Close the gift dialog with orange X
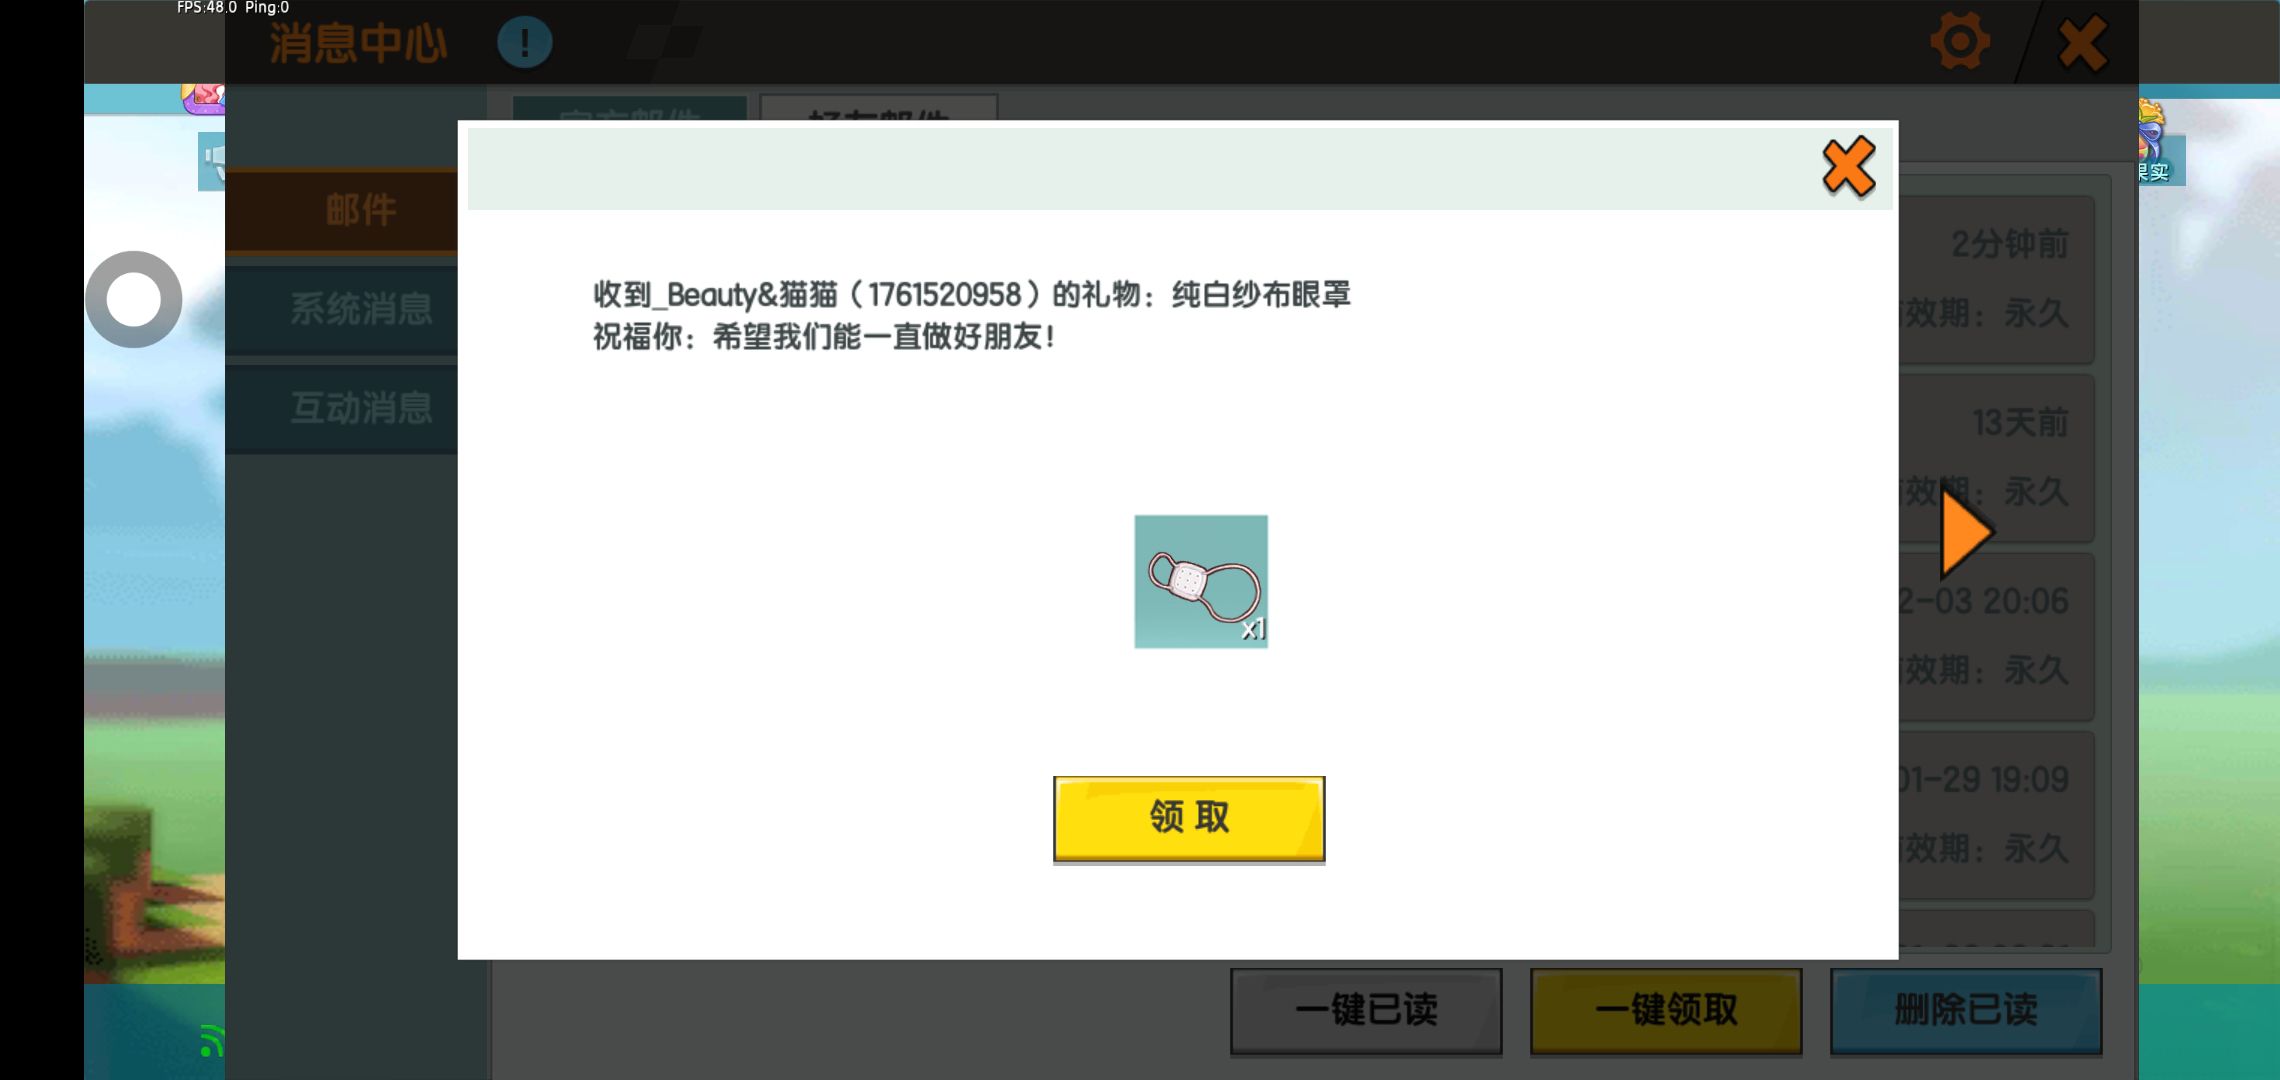 [x=1847, y=167]
